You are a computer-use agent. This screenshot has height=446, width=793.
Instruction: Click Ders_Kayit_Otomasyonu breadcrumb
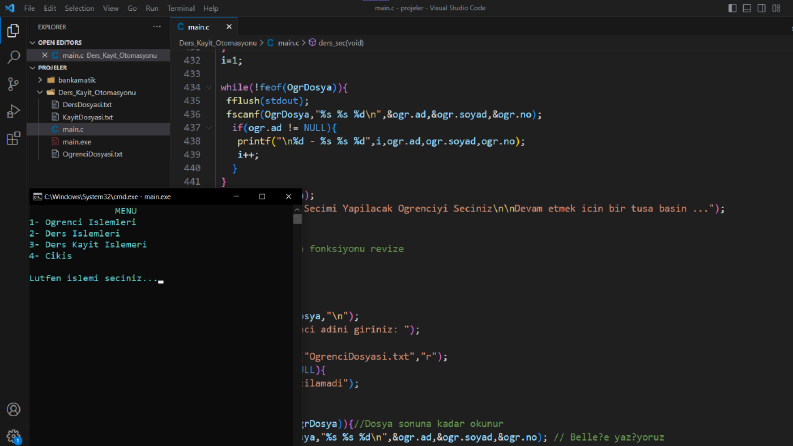[217, 43]
